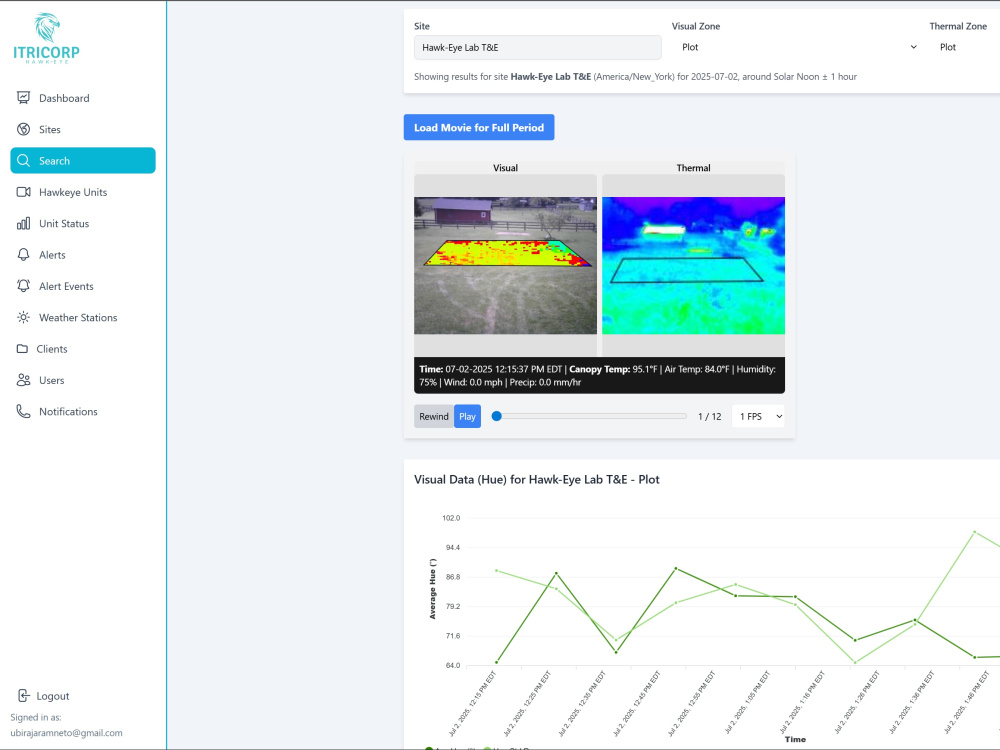
Task: Click the Visual camera image thumbnail
Action: pos(505,265)
